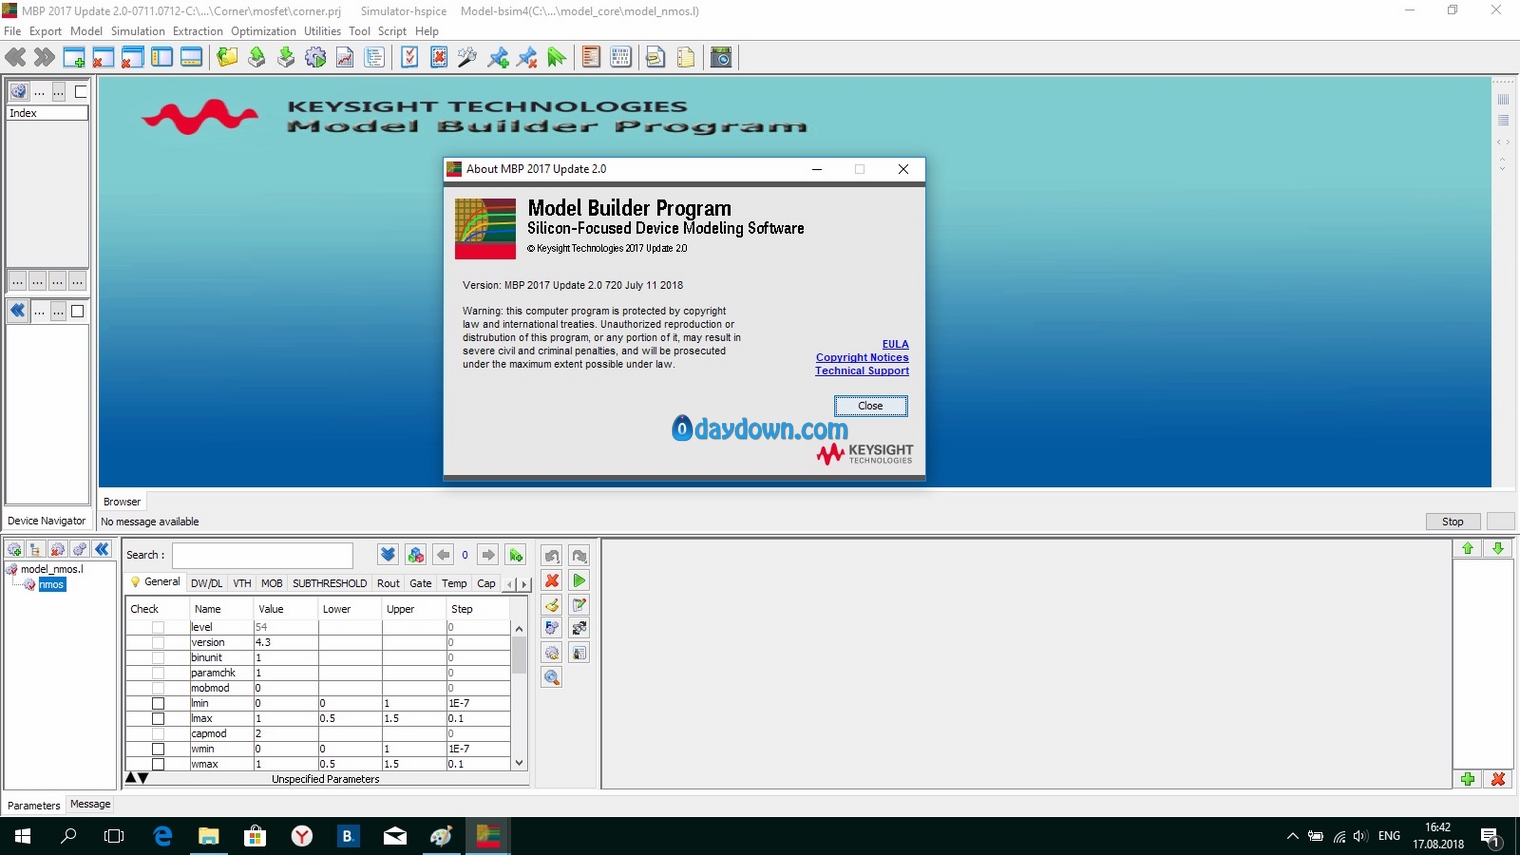Switch to the DW/DL parameter tab

[207, 583]
